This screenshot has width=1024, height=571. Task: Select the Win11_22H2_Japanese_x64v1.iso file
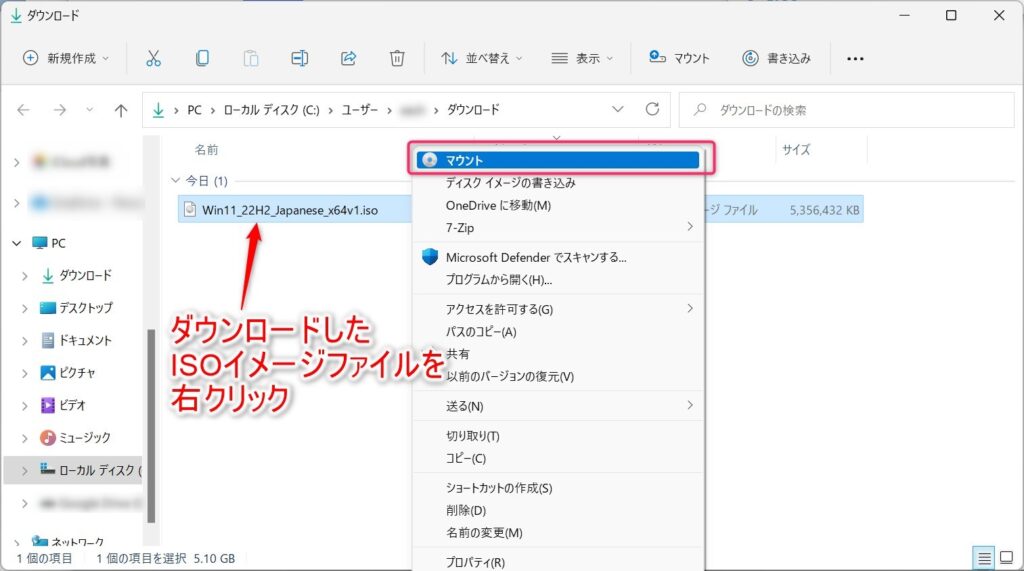coord(290,210)
